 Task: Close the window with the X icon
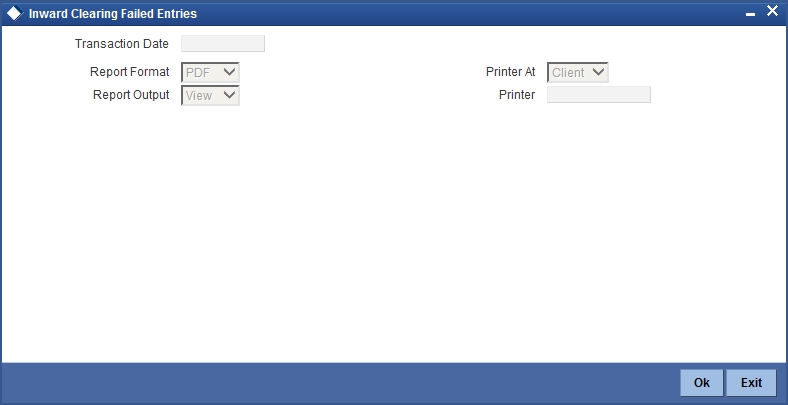(x=772, y=11)
